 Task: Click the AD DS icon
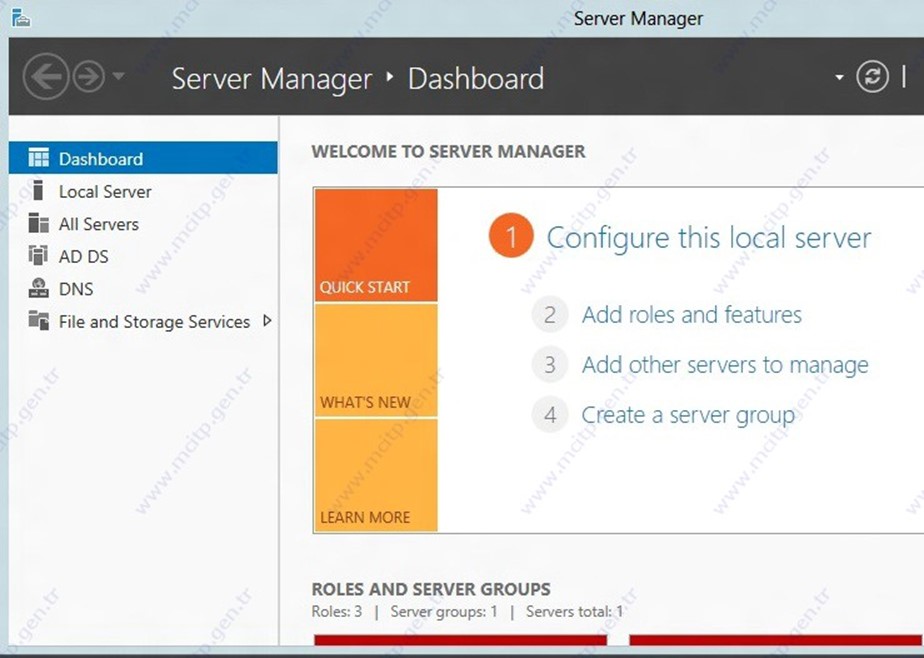[x=38, y=256]
